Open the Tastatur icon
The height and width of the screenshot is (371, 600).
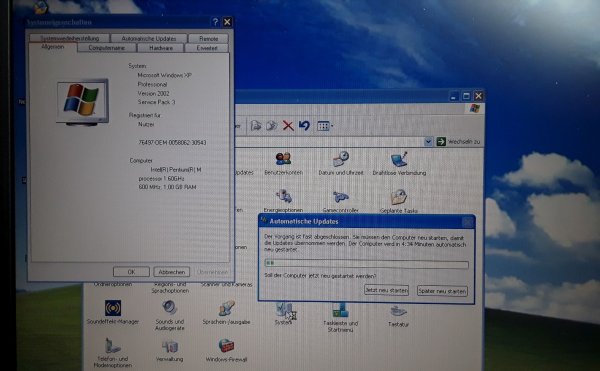[398, 316]
